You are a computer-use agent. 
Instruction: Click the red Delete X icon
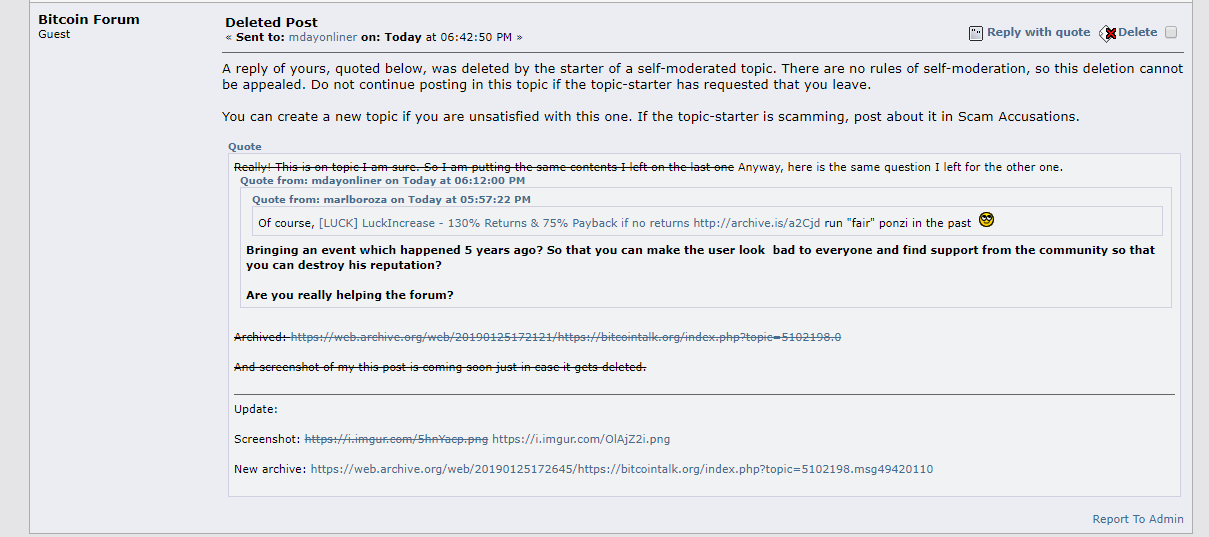tap(1108, 33)
